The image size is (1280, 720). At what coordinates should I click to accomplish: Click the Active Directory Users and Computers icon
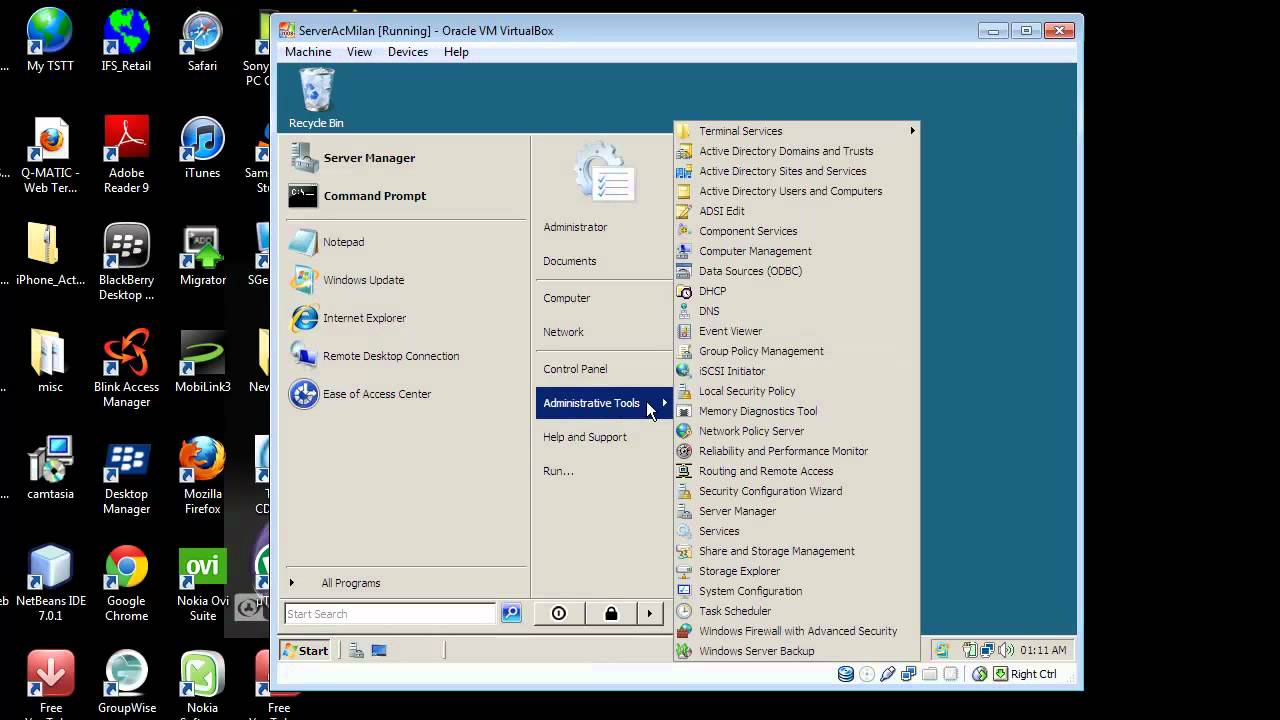coord(684,191)
